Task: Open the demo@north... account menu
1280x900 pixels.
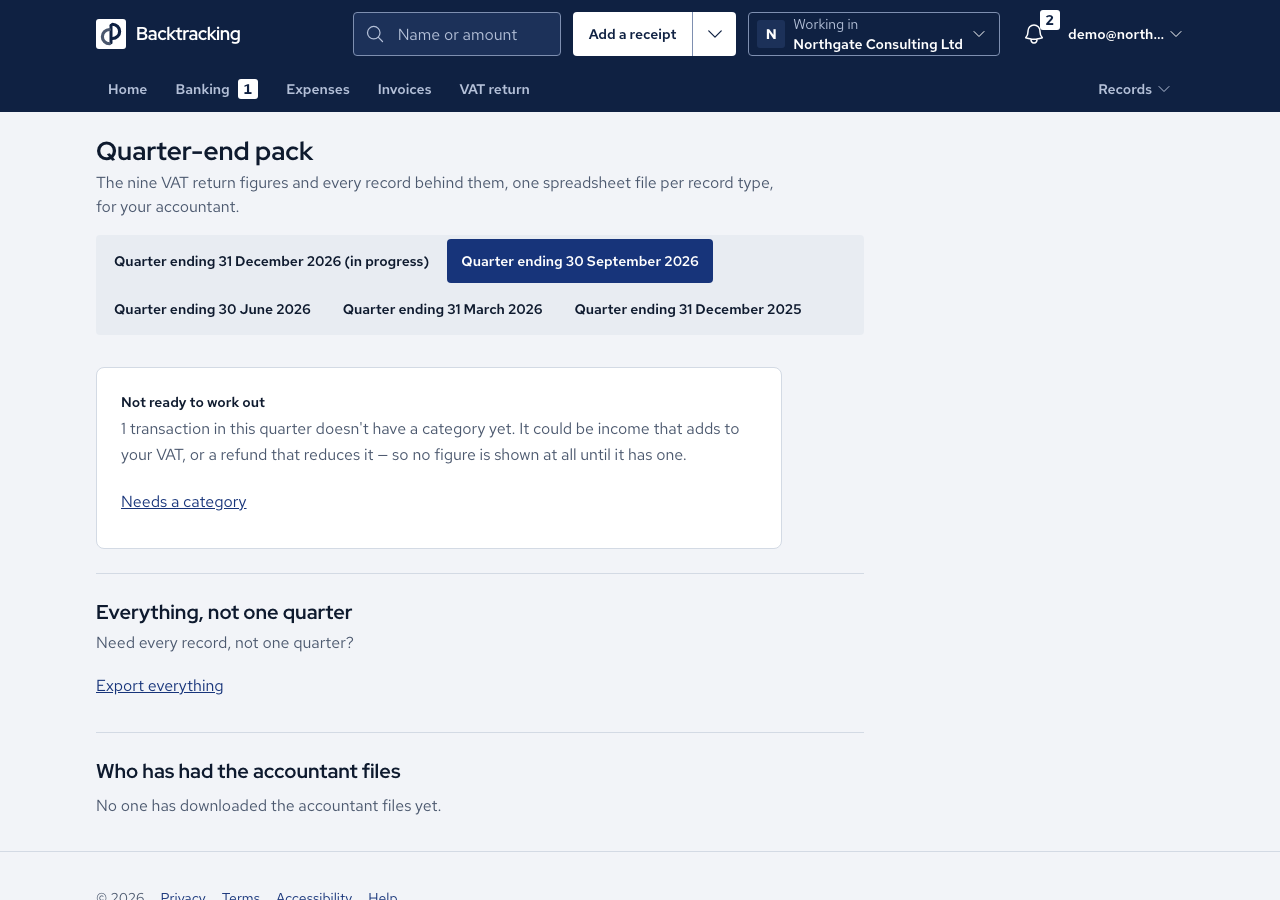Action: tap(1125, 34)
